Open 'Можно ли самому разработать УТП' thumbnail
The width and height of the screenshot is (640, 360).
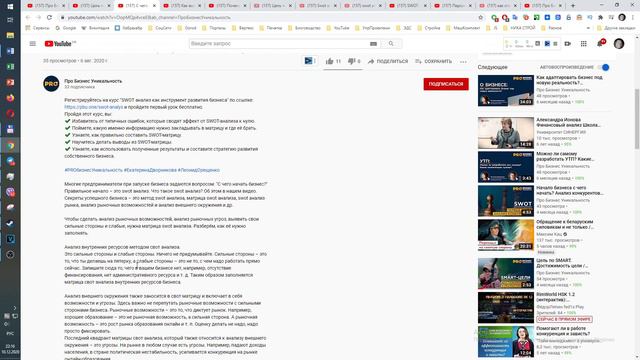point(506,167)
